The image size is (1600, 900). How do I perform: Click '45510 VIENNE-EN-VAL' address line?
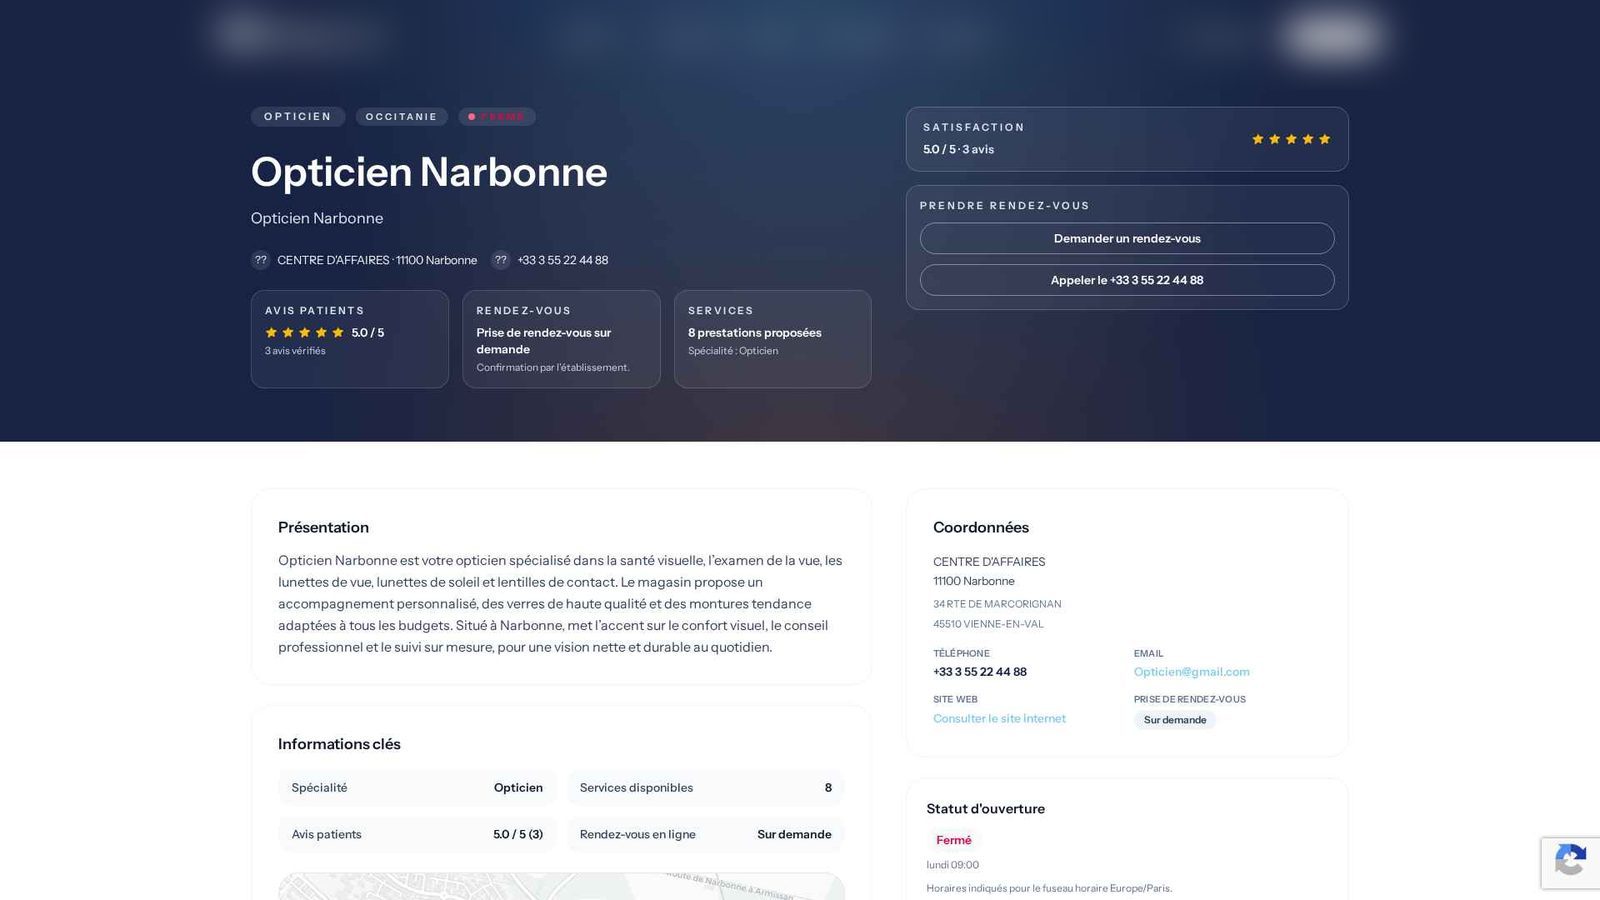(x=988, y=624)
